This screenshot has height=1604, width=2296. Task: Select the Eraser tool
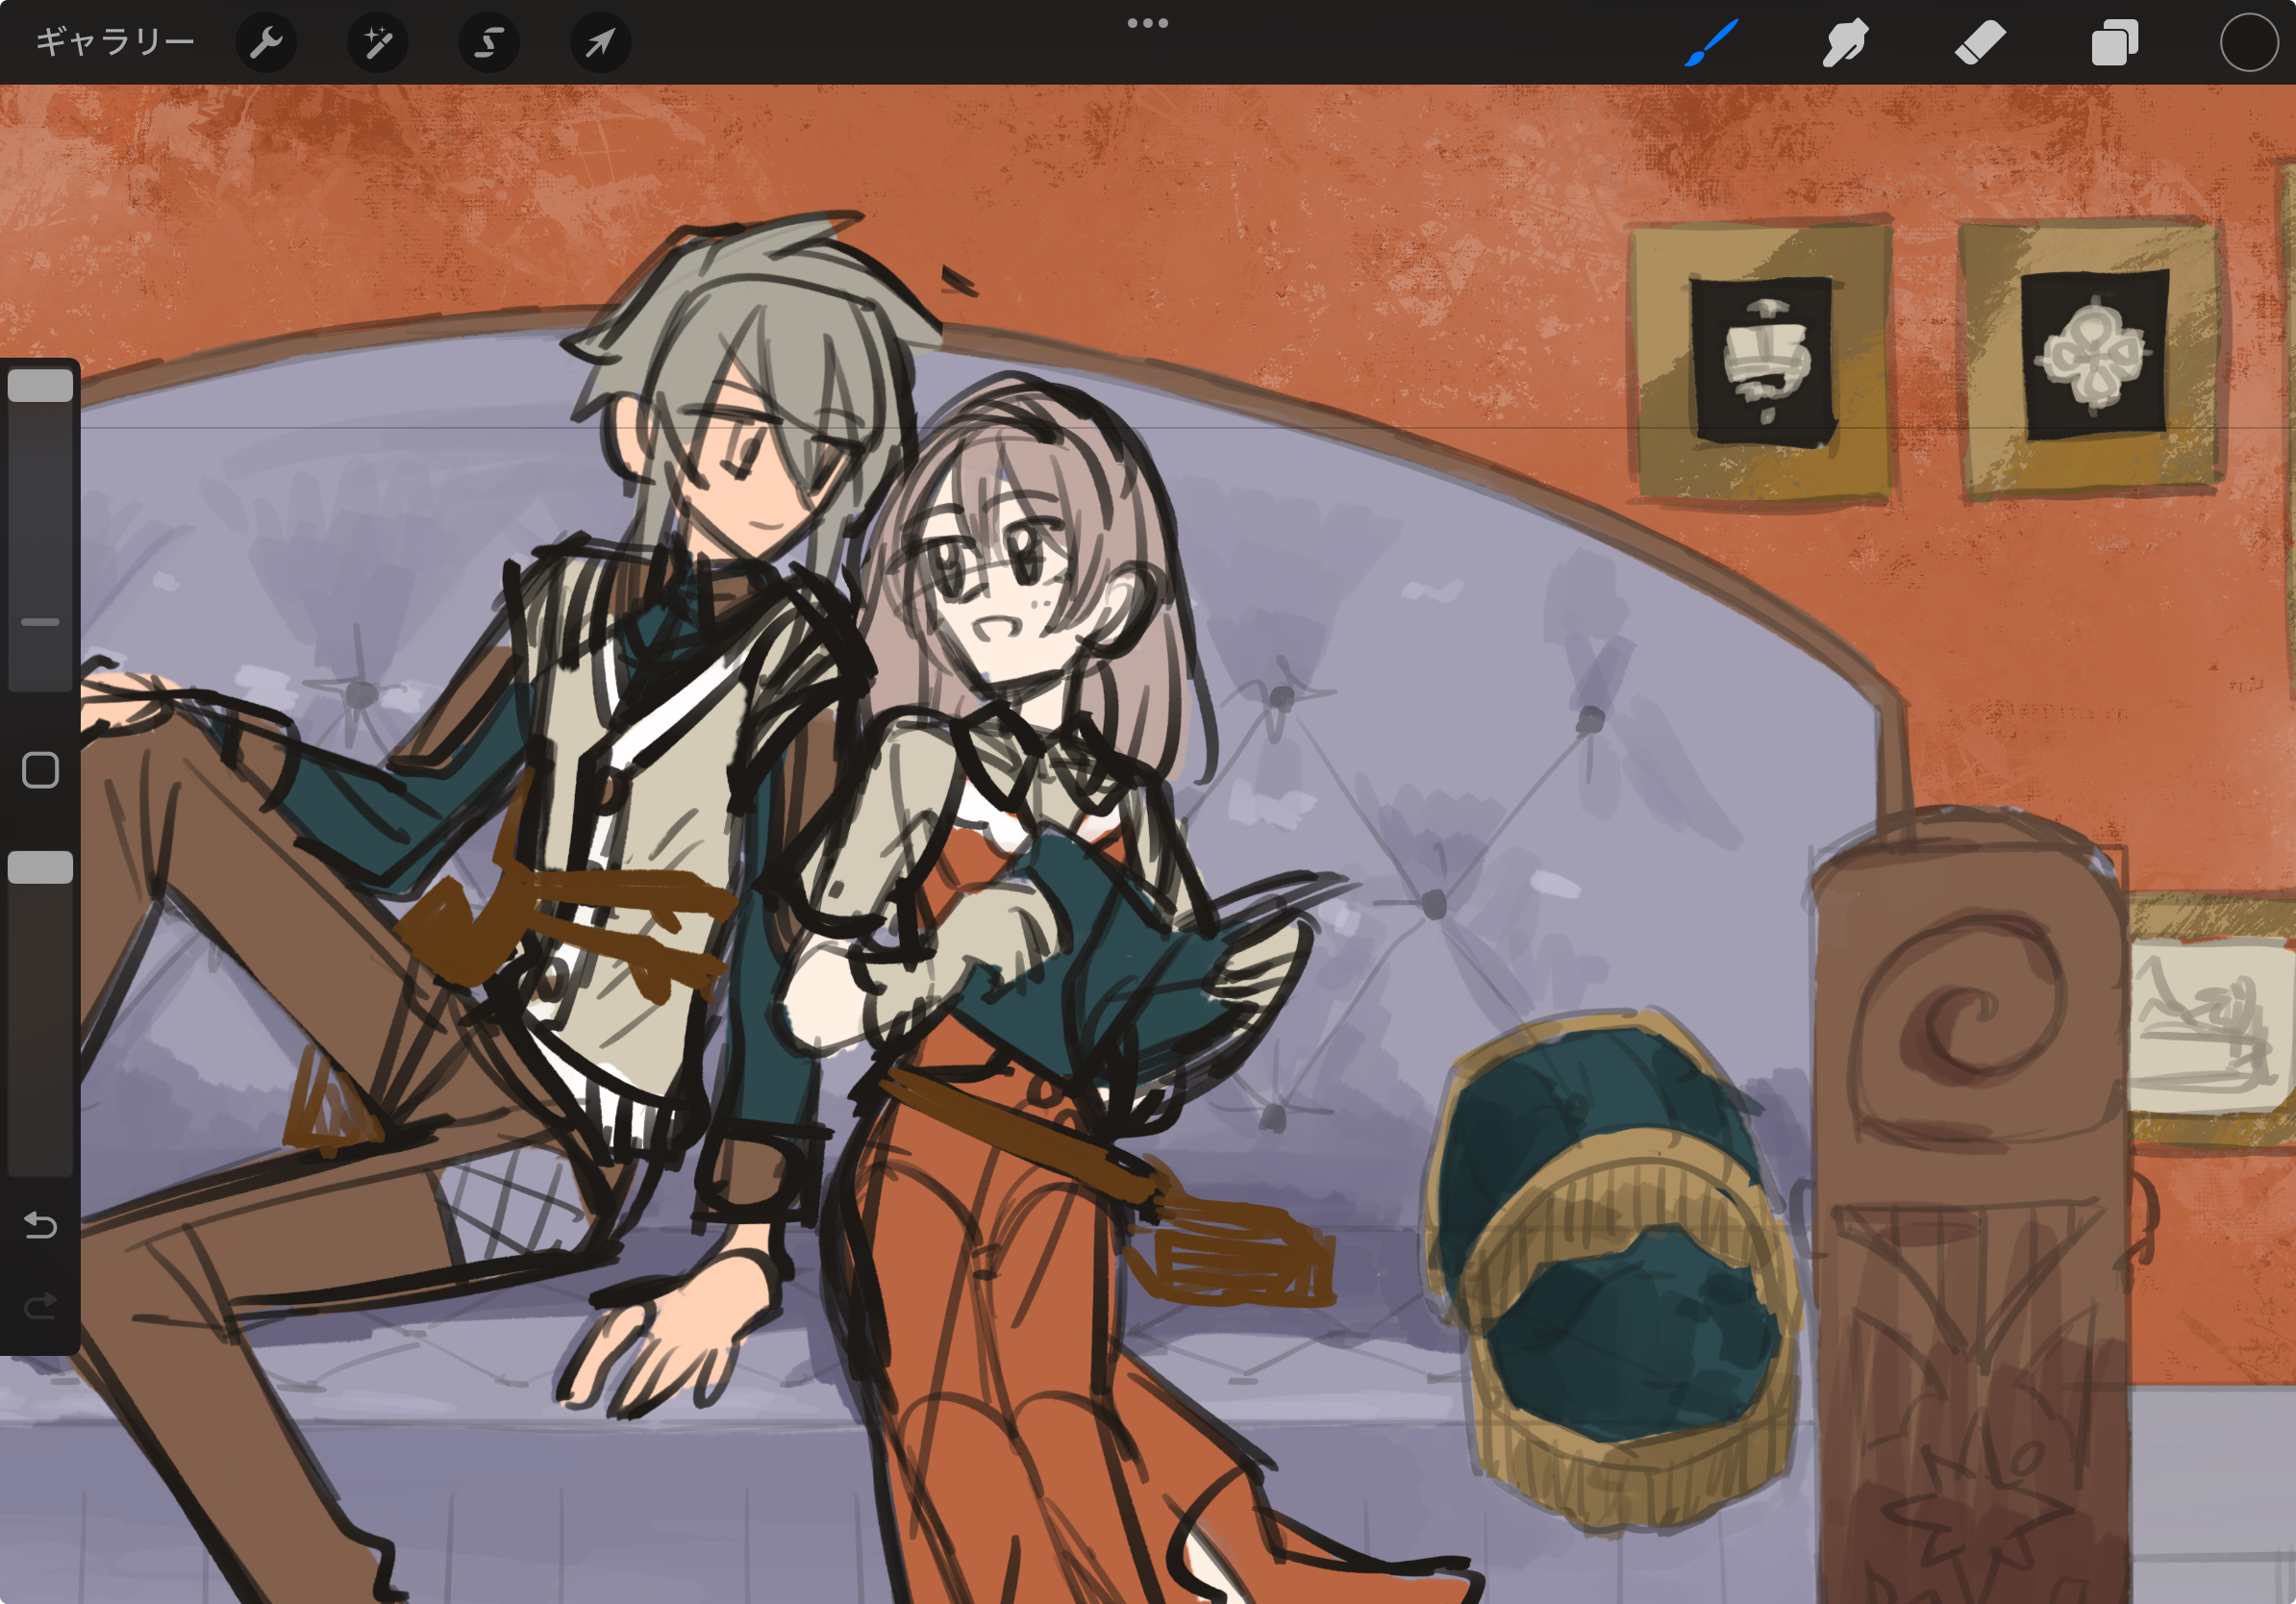tap(1979, 43)
